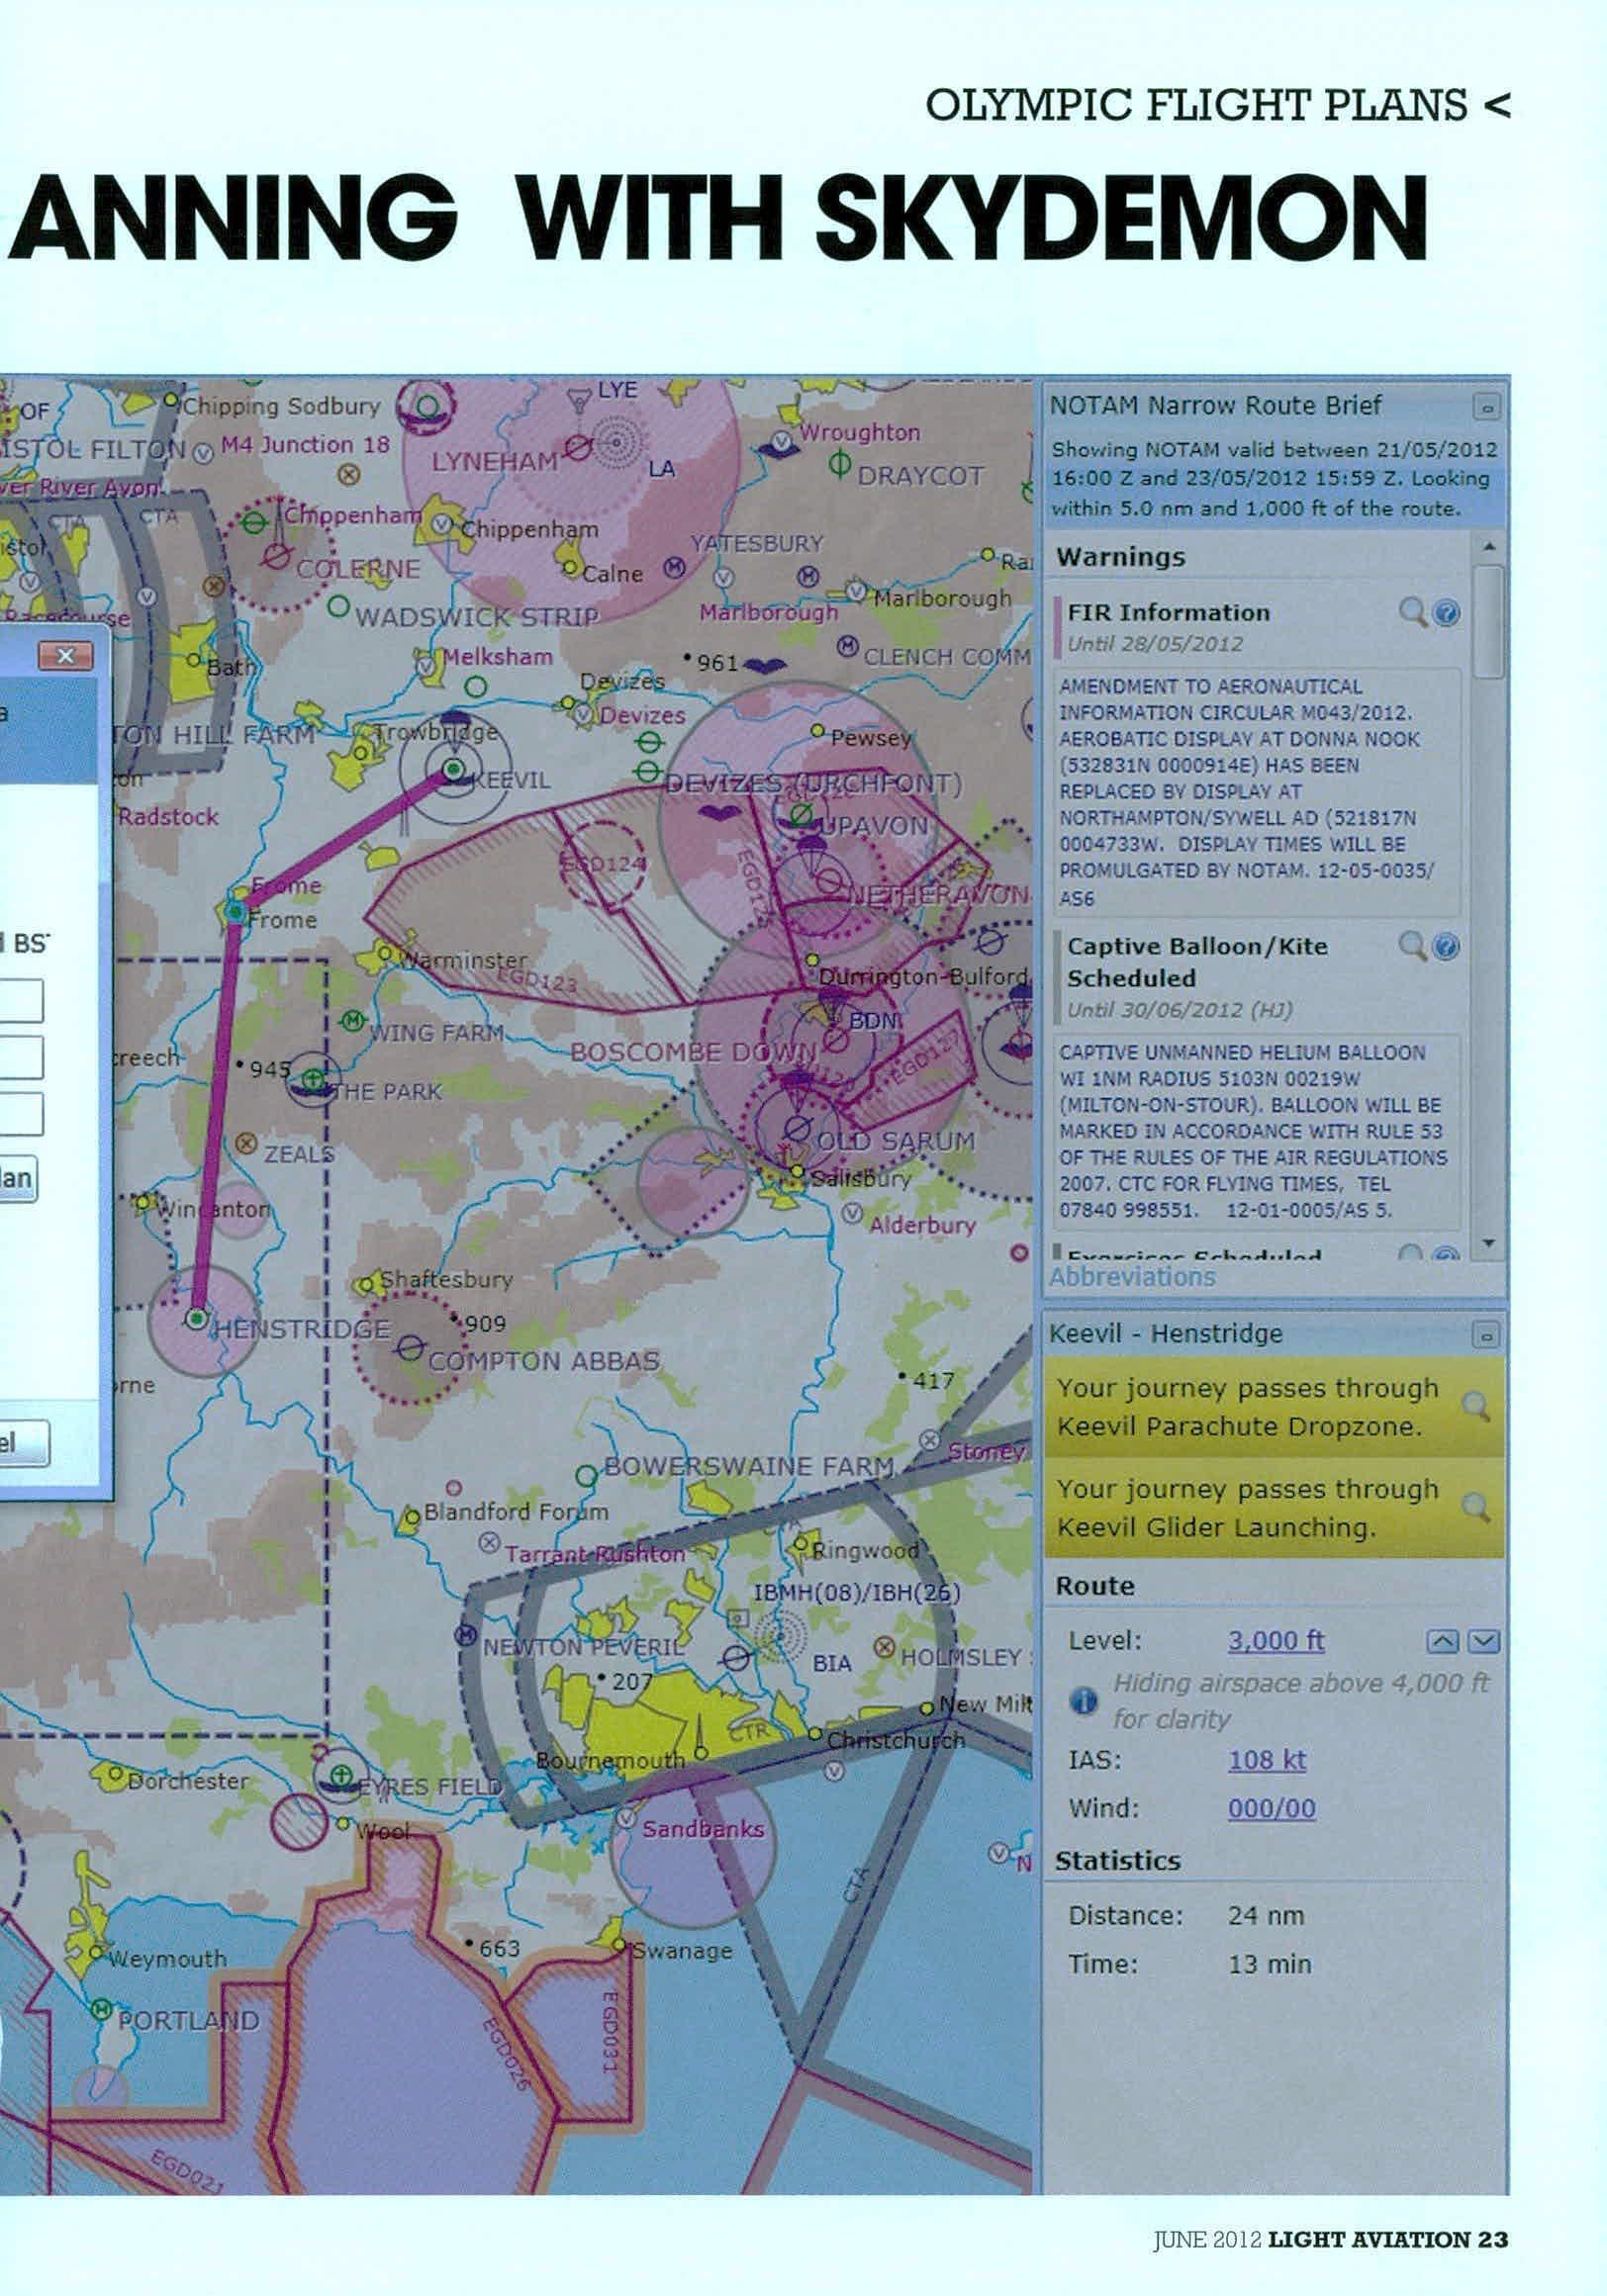This screenshot has height=2296, width=1607.
Task: Locate the Keevil Parachute Dropzone warning via magnifier
Action: tap(1476, 1406)
